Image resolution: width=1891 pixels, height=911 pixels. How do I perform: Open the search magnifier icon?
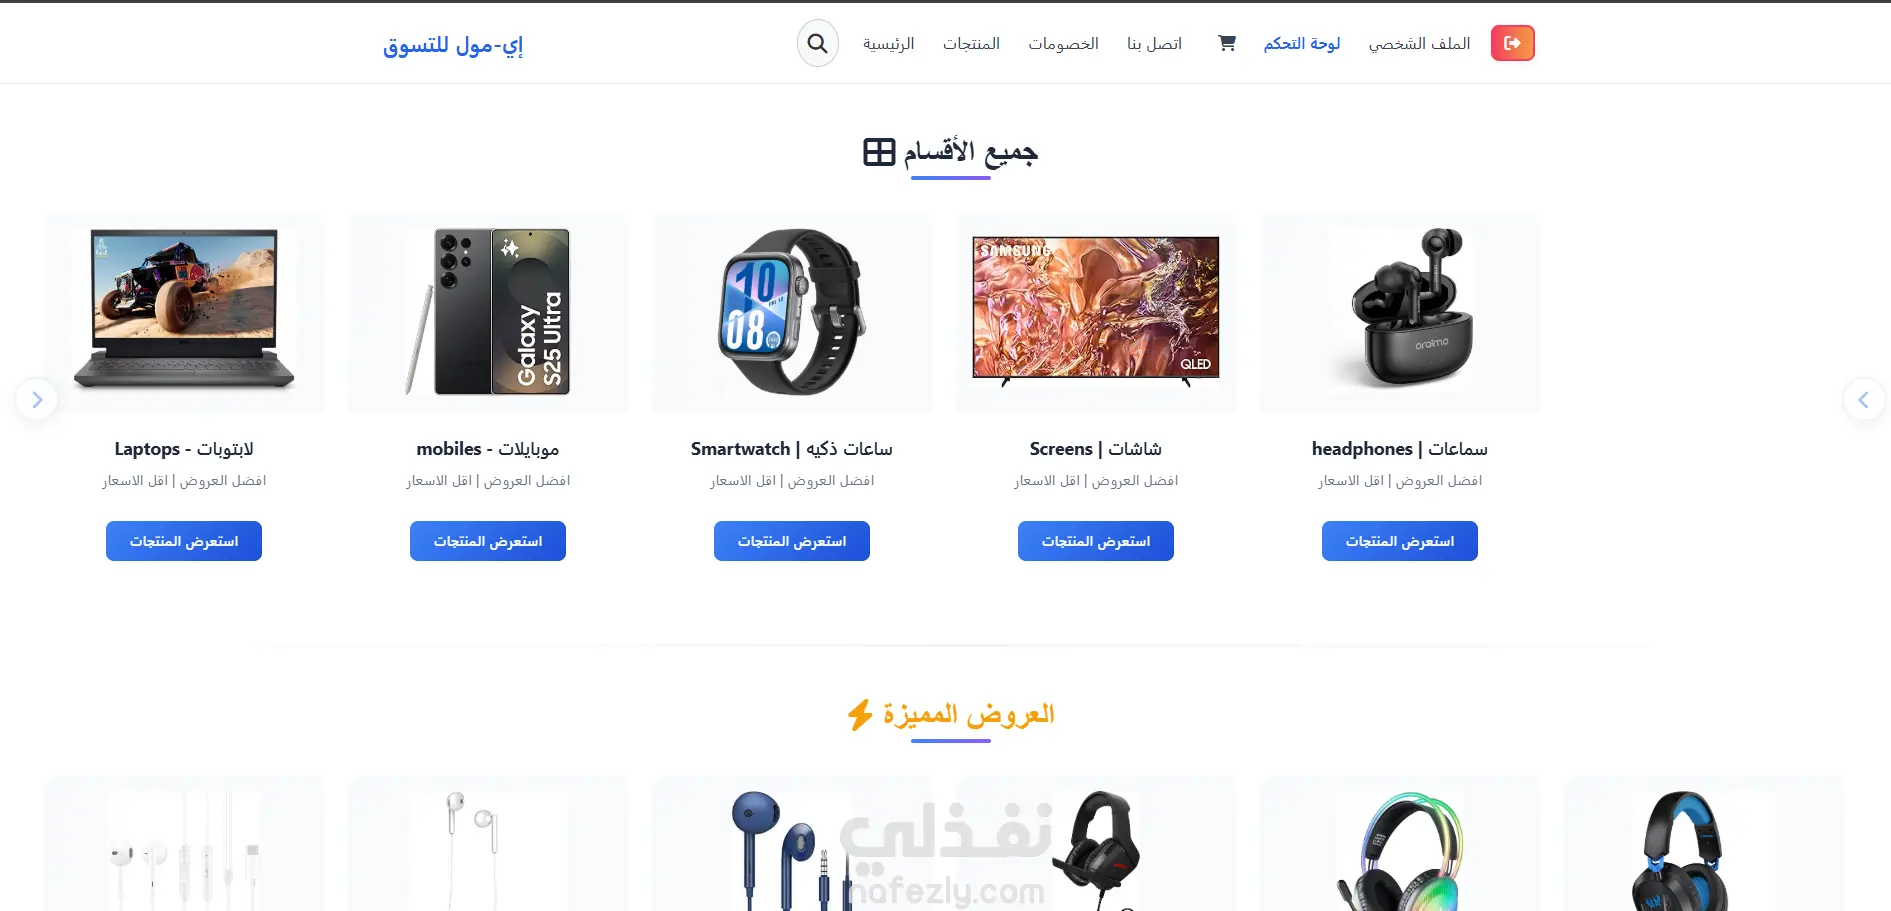coord(817,44)
